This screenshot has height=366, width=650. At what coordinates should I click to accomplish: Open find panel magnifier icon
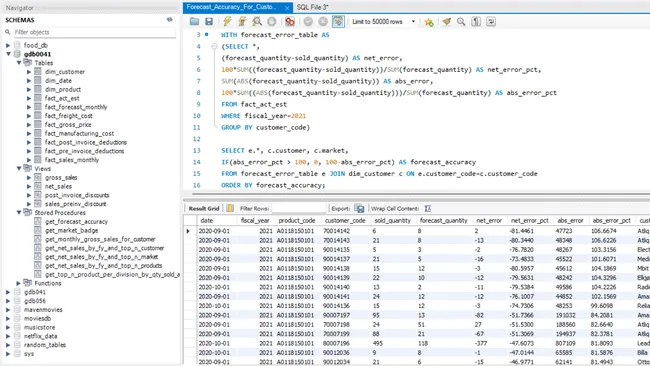tap(461, 22)
